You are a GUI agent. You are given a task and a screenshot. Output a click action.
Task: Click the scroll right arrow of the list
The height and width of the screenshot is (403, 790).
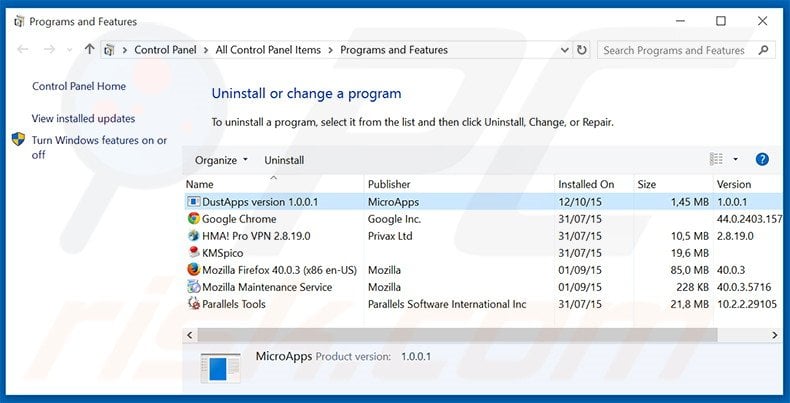(x=775, y=335)
